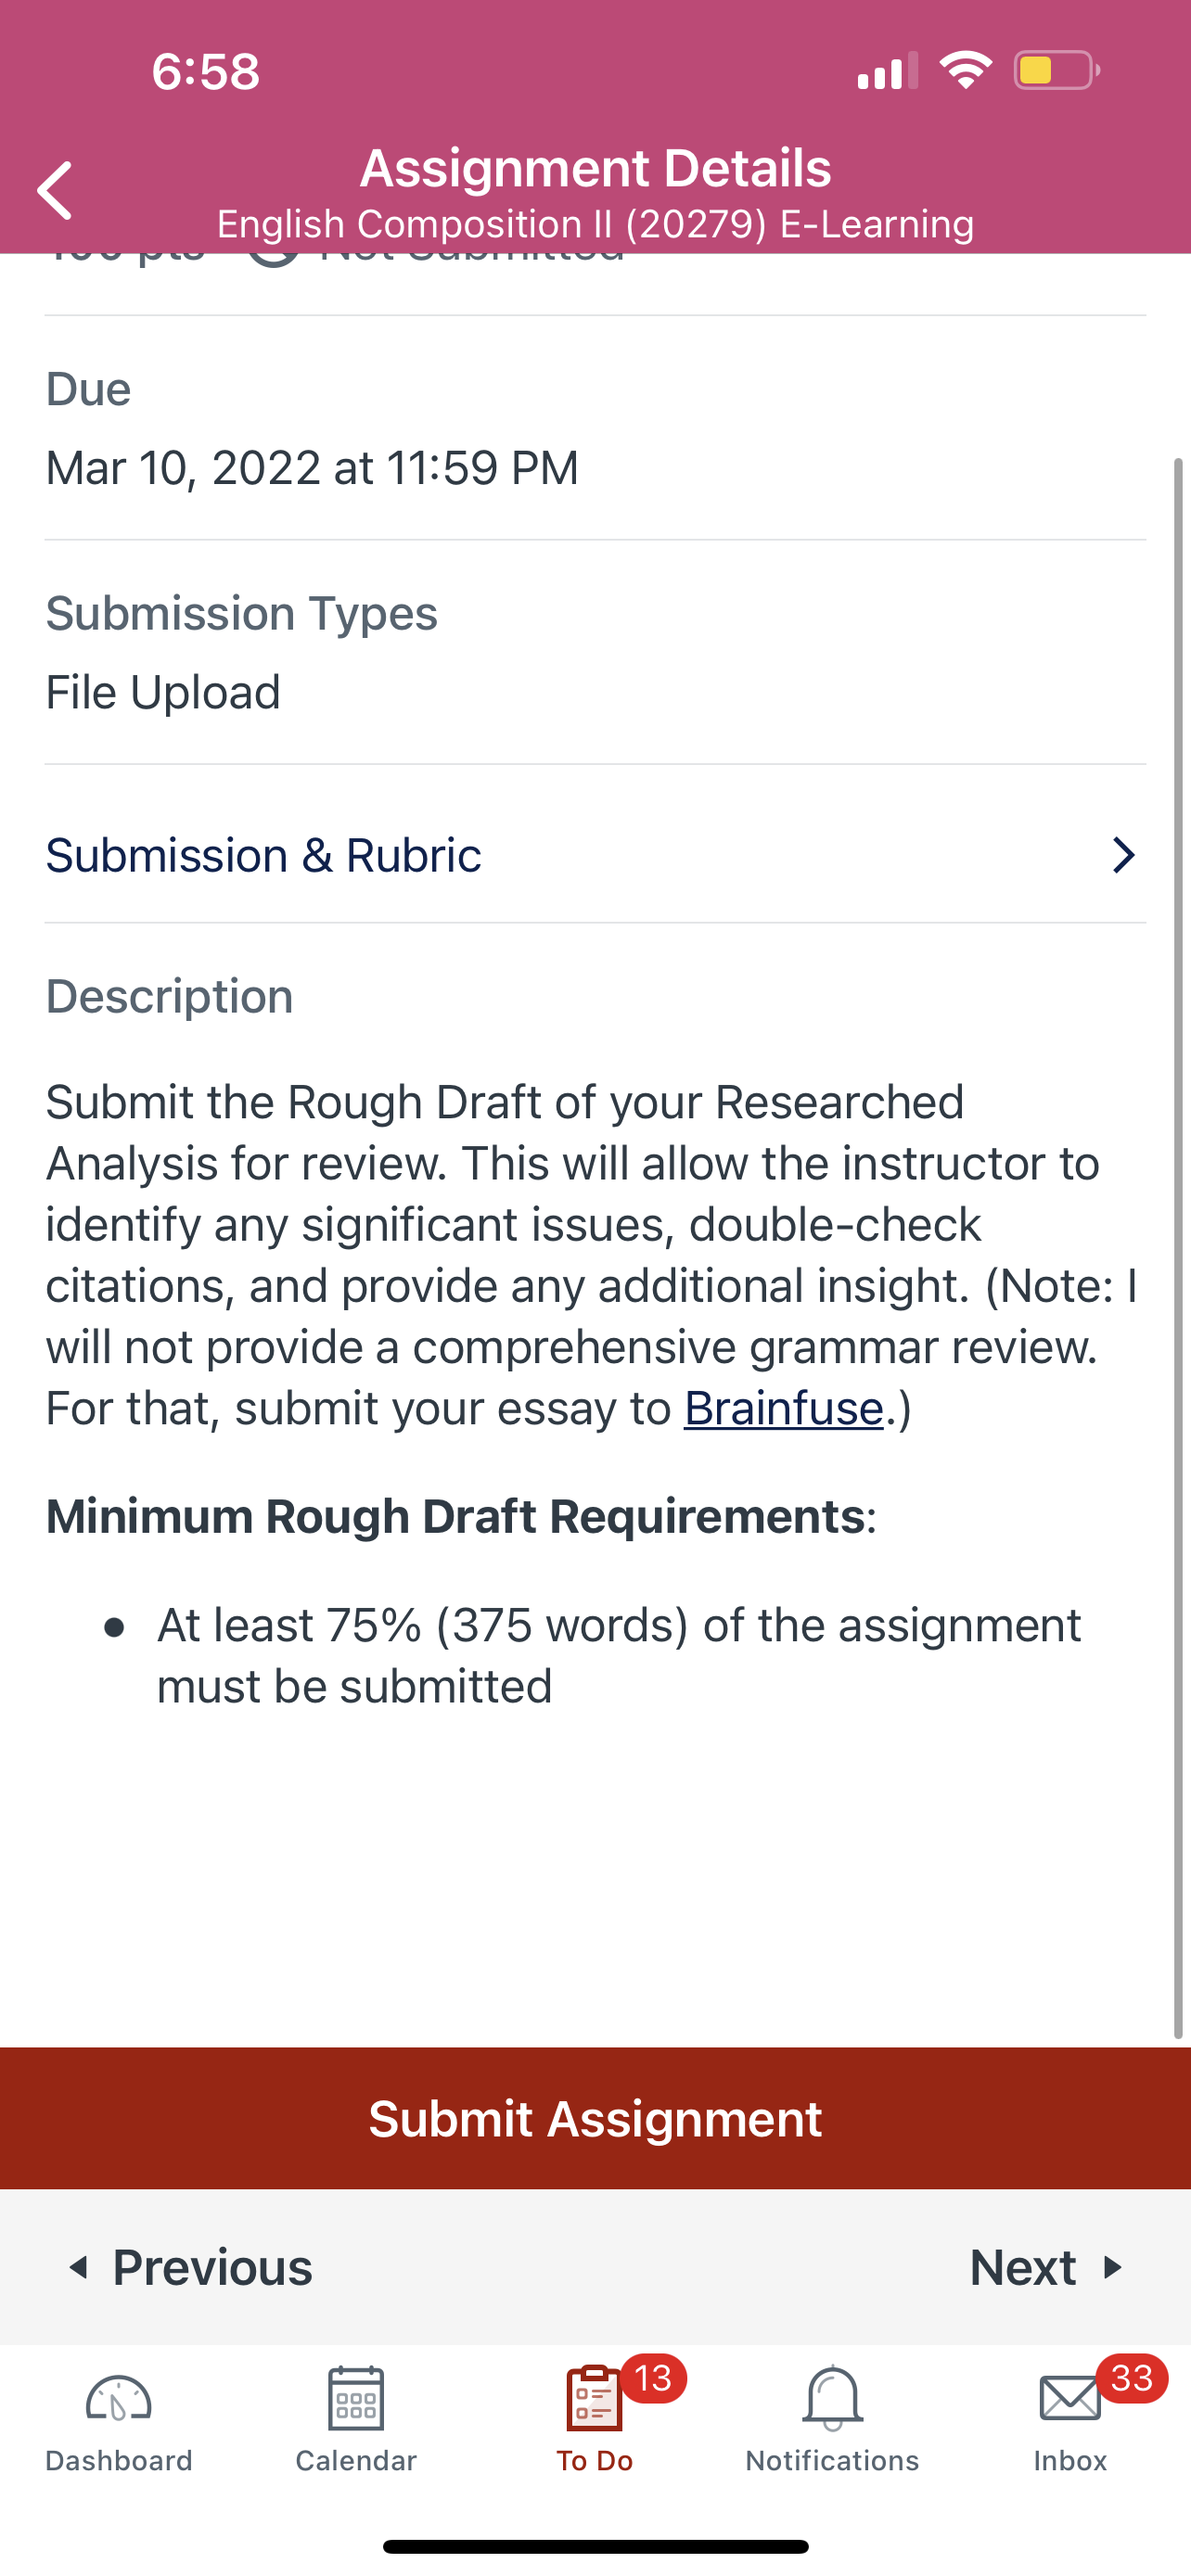Open the Notifications bell icon

(832, 2398)
